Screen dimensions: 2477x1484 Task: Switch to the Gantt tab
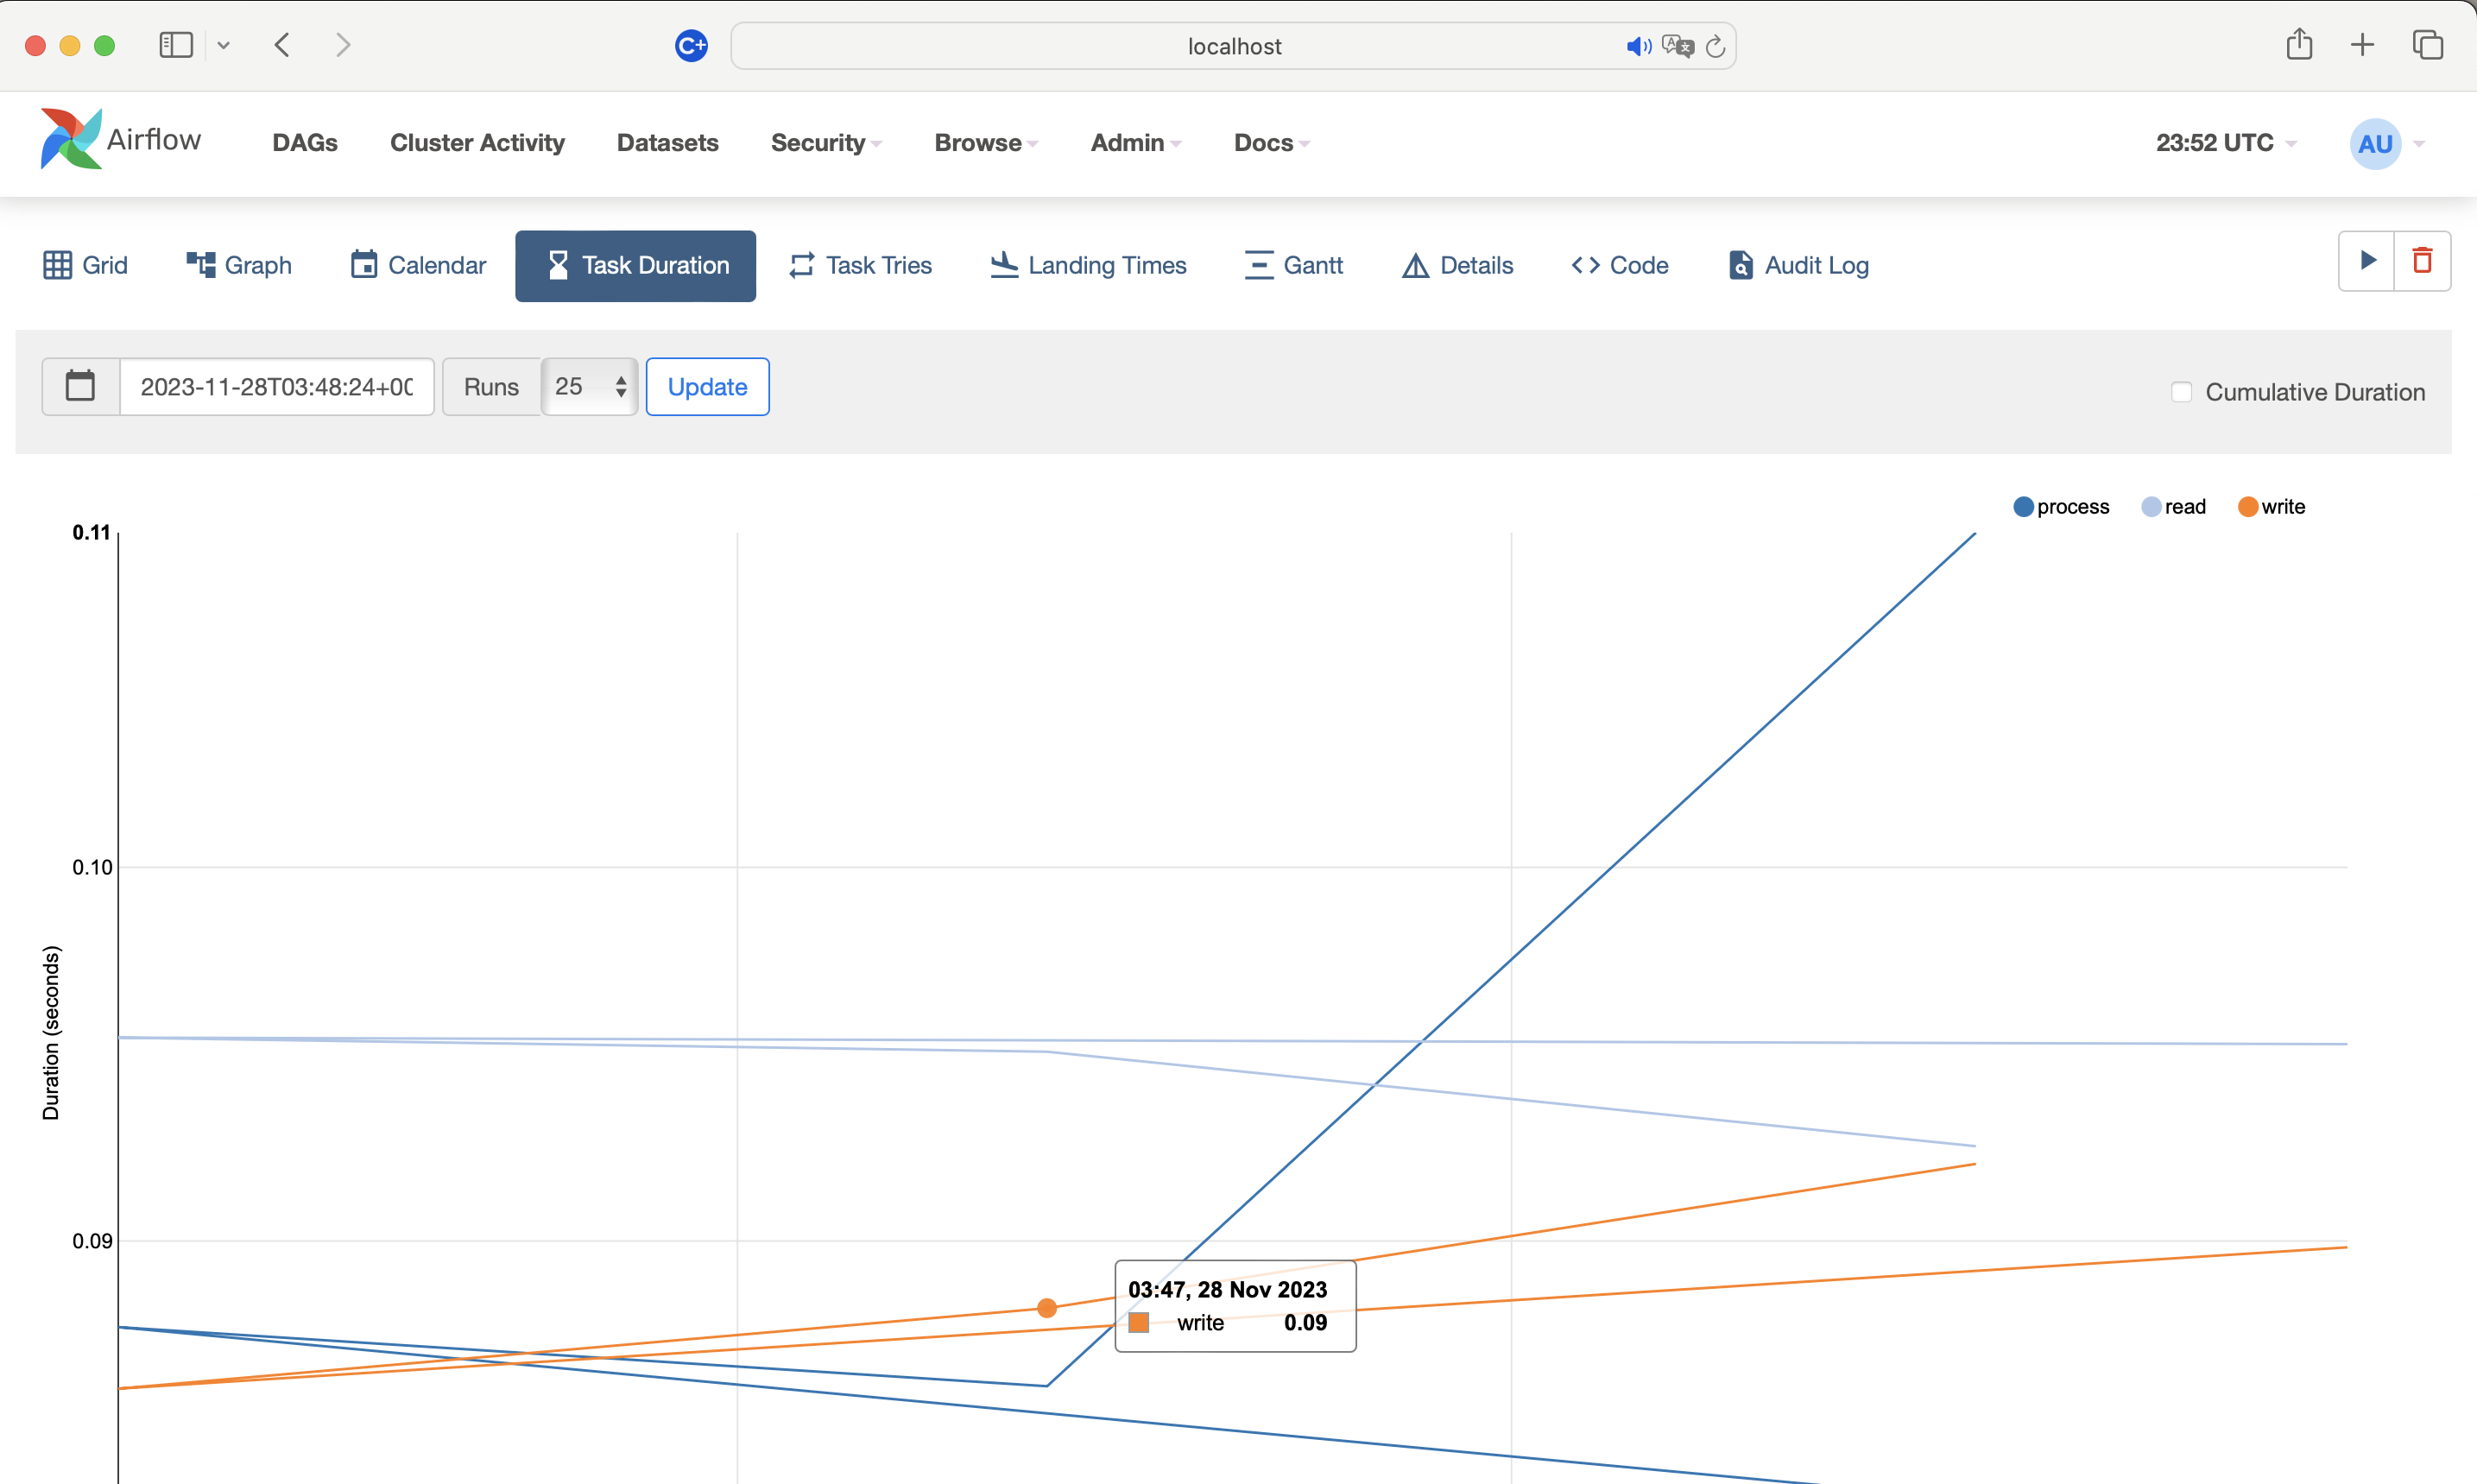[1293, 265]
